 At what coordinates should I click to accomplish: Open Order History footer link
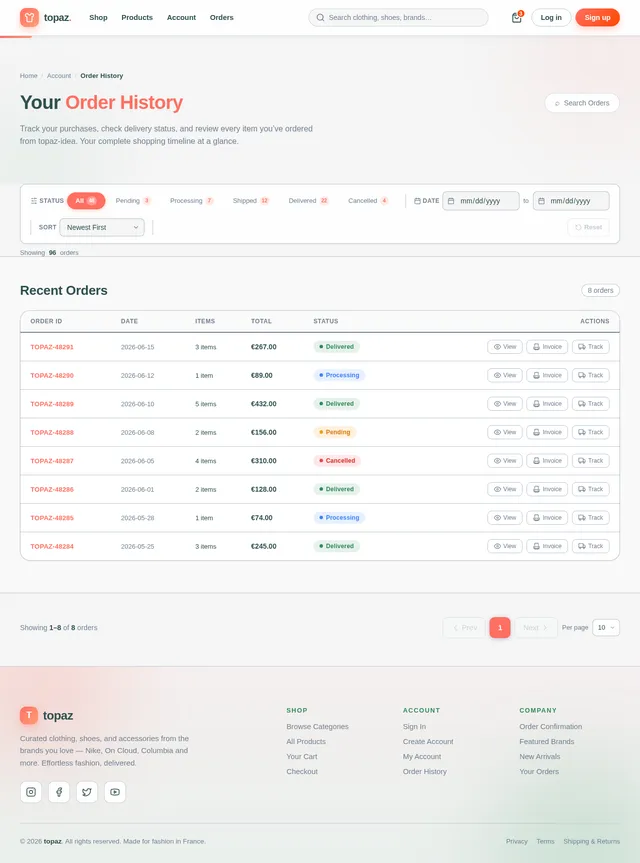(425, 772)
